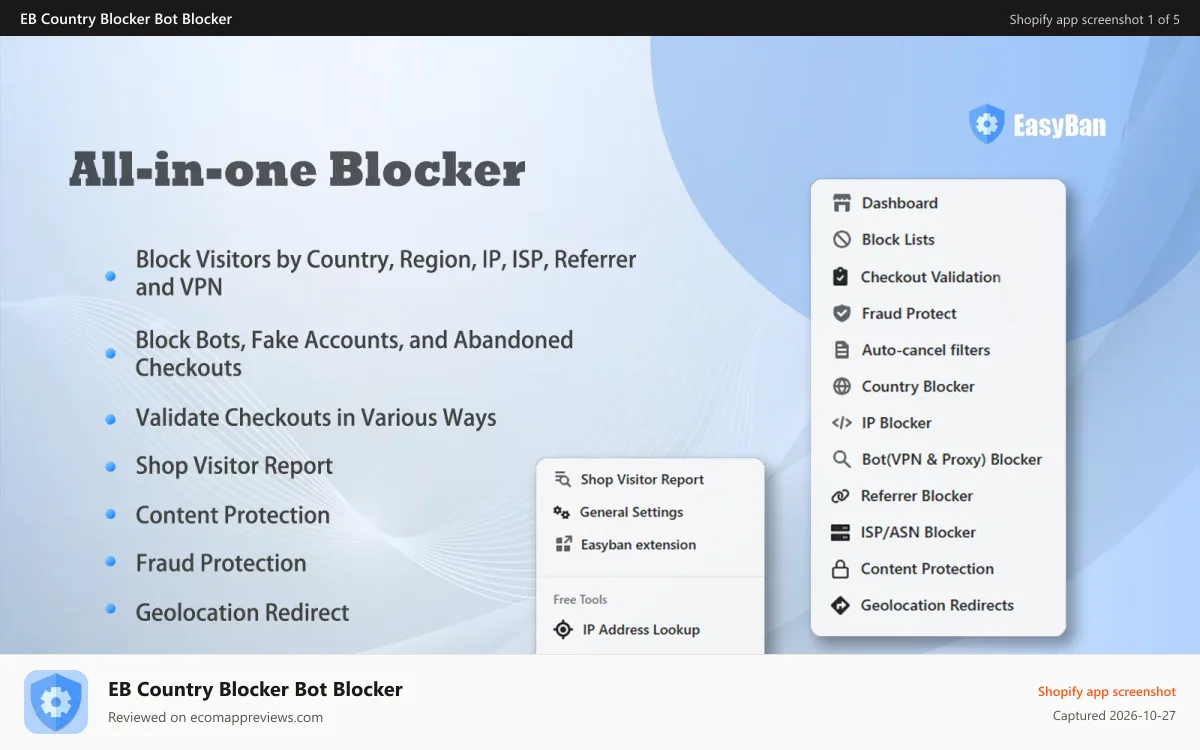The width and height of the screenshot is (1200, 750).
Task: Click the footer EB Country Blocker Bot Blocker title
Action: [x=255, y=689]
